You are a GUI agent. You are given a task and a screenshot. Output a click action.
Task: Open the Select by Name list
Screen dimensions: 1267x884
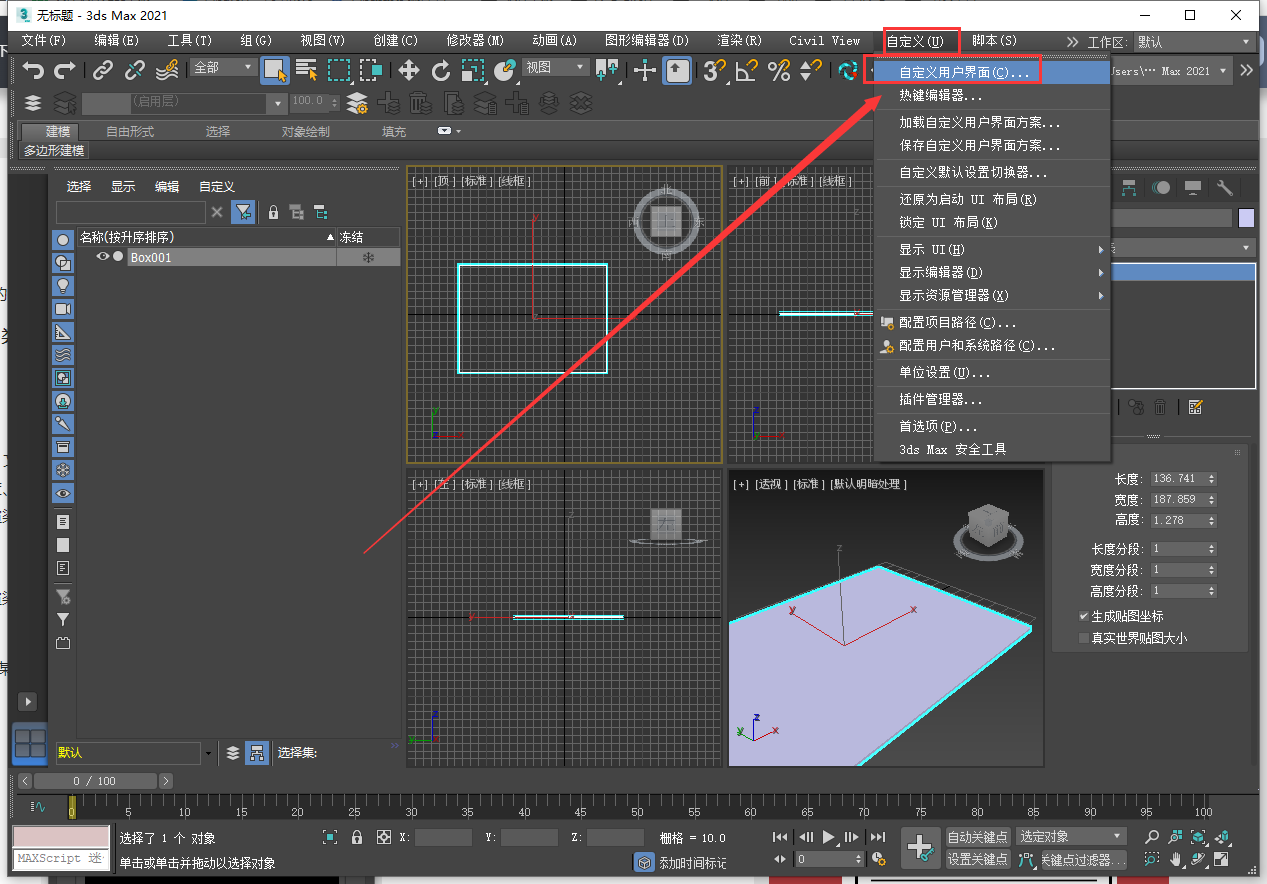(x=307, y=70)
